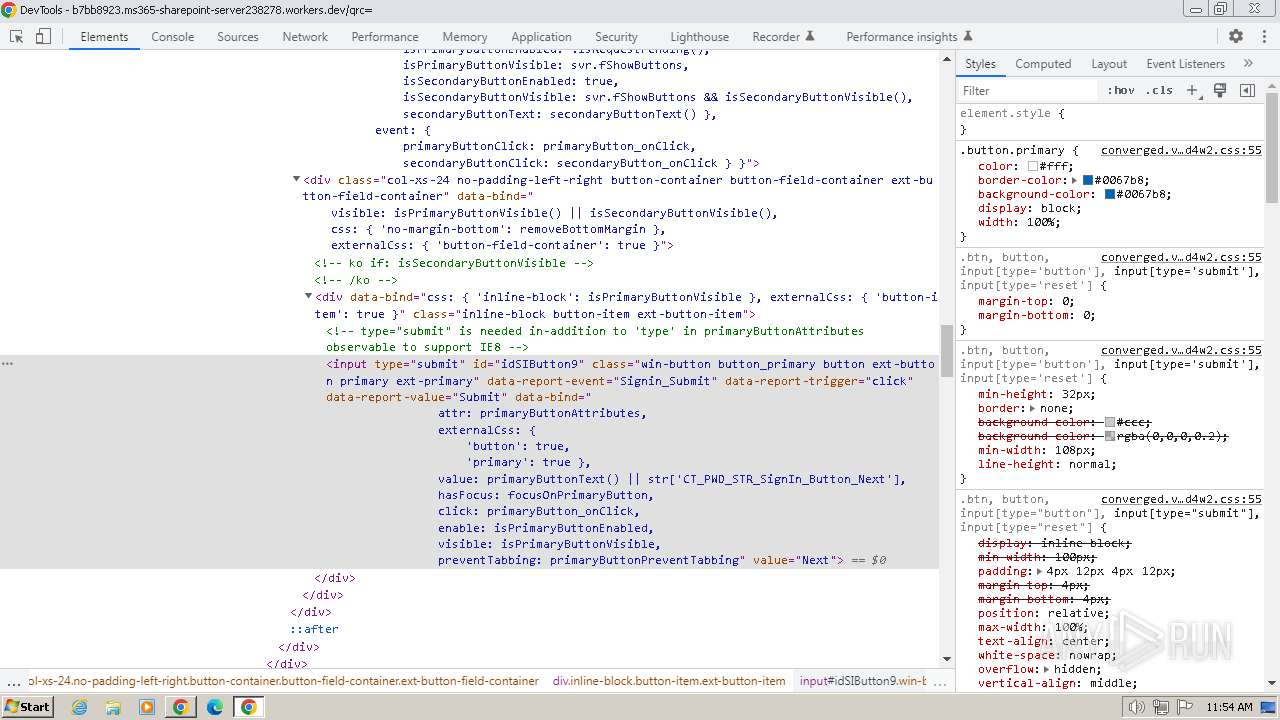Screen dimensions: 1280x720
Task: Toggle the device toolbar icon
Action: point(43,36)
